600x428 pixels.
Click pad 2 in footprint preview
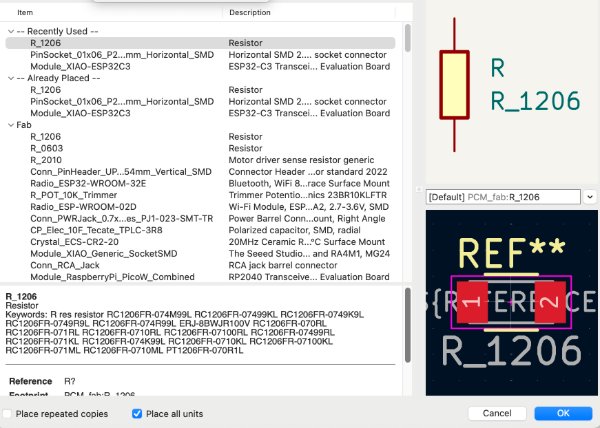[x=550, y=302]
